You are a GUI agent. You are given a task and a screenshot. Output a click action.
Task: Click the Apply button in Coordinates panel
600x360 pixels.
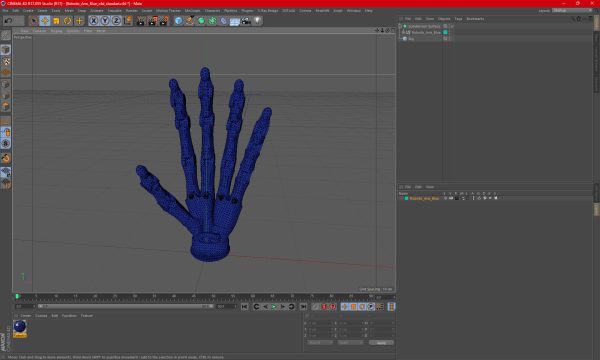(x=381, y=343)
